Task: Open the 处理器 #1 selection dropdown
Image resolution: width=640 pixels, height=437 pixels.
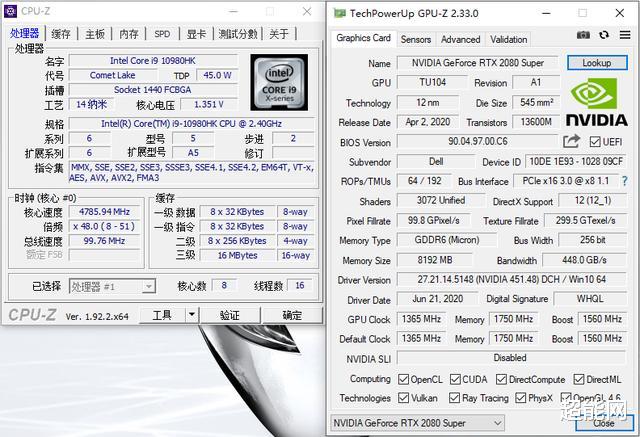Action: pyautogui.click(x=112, y=286)
